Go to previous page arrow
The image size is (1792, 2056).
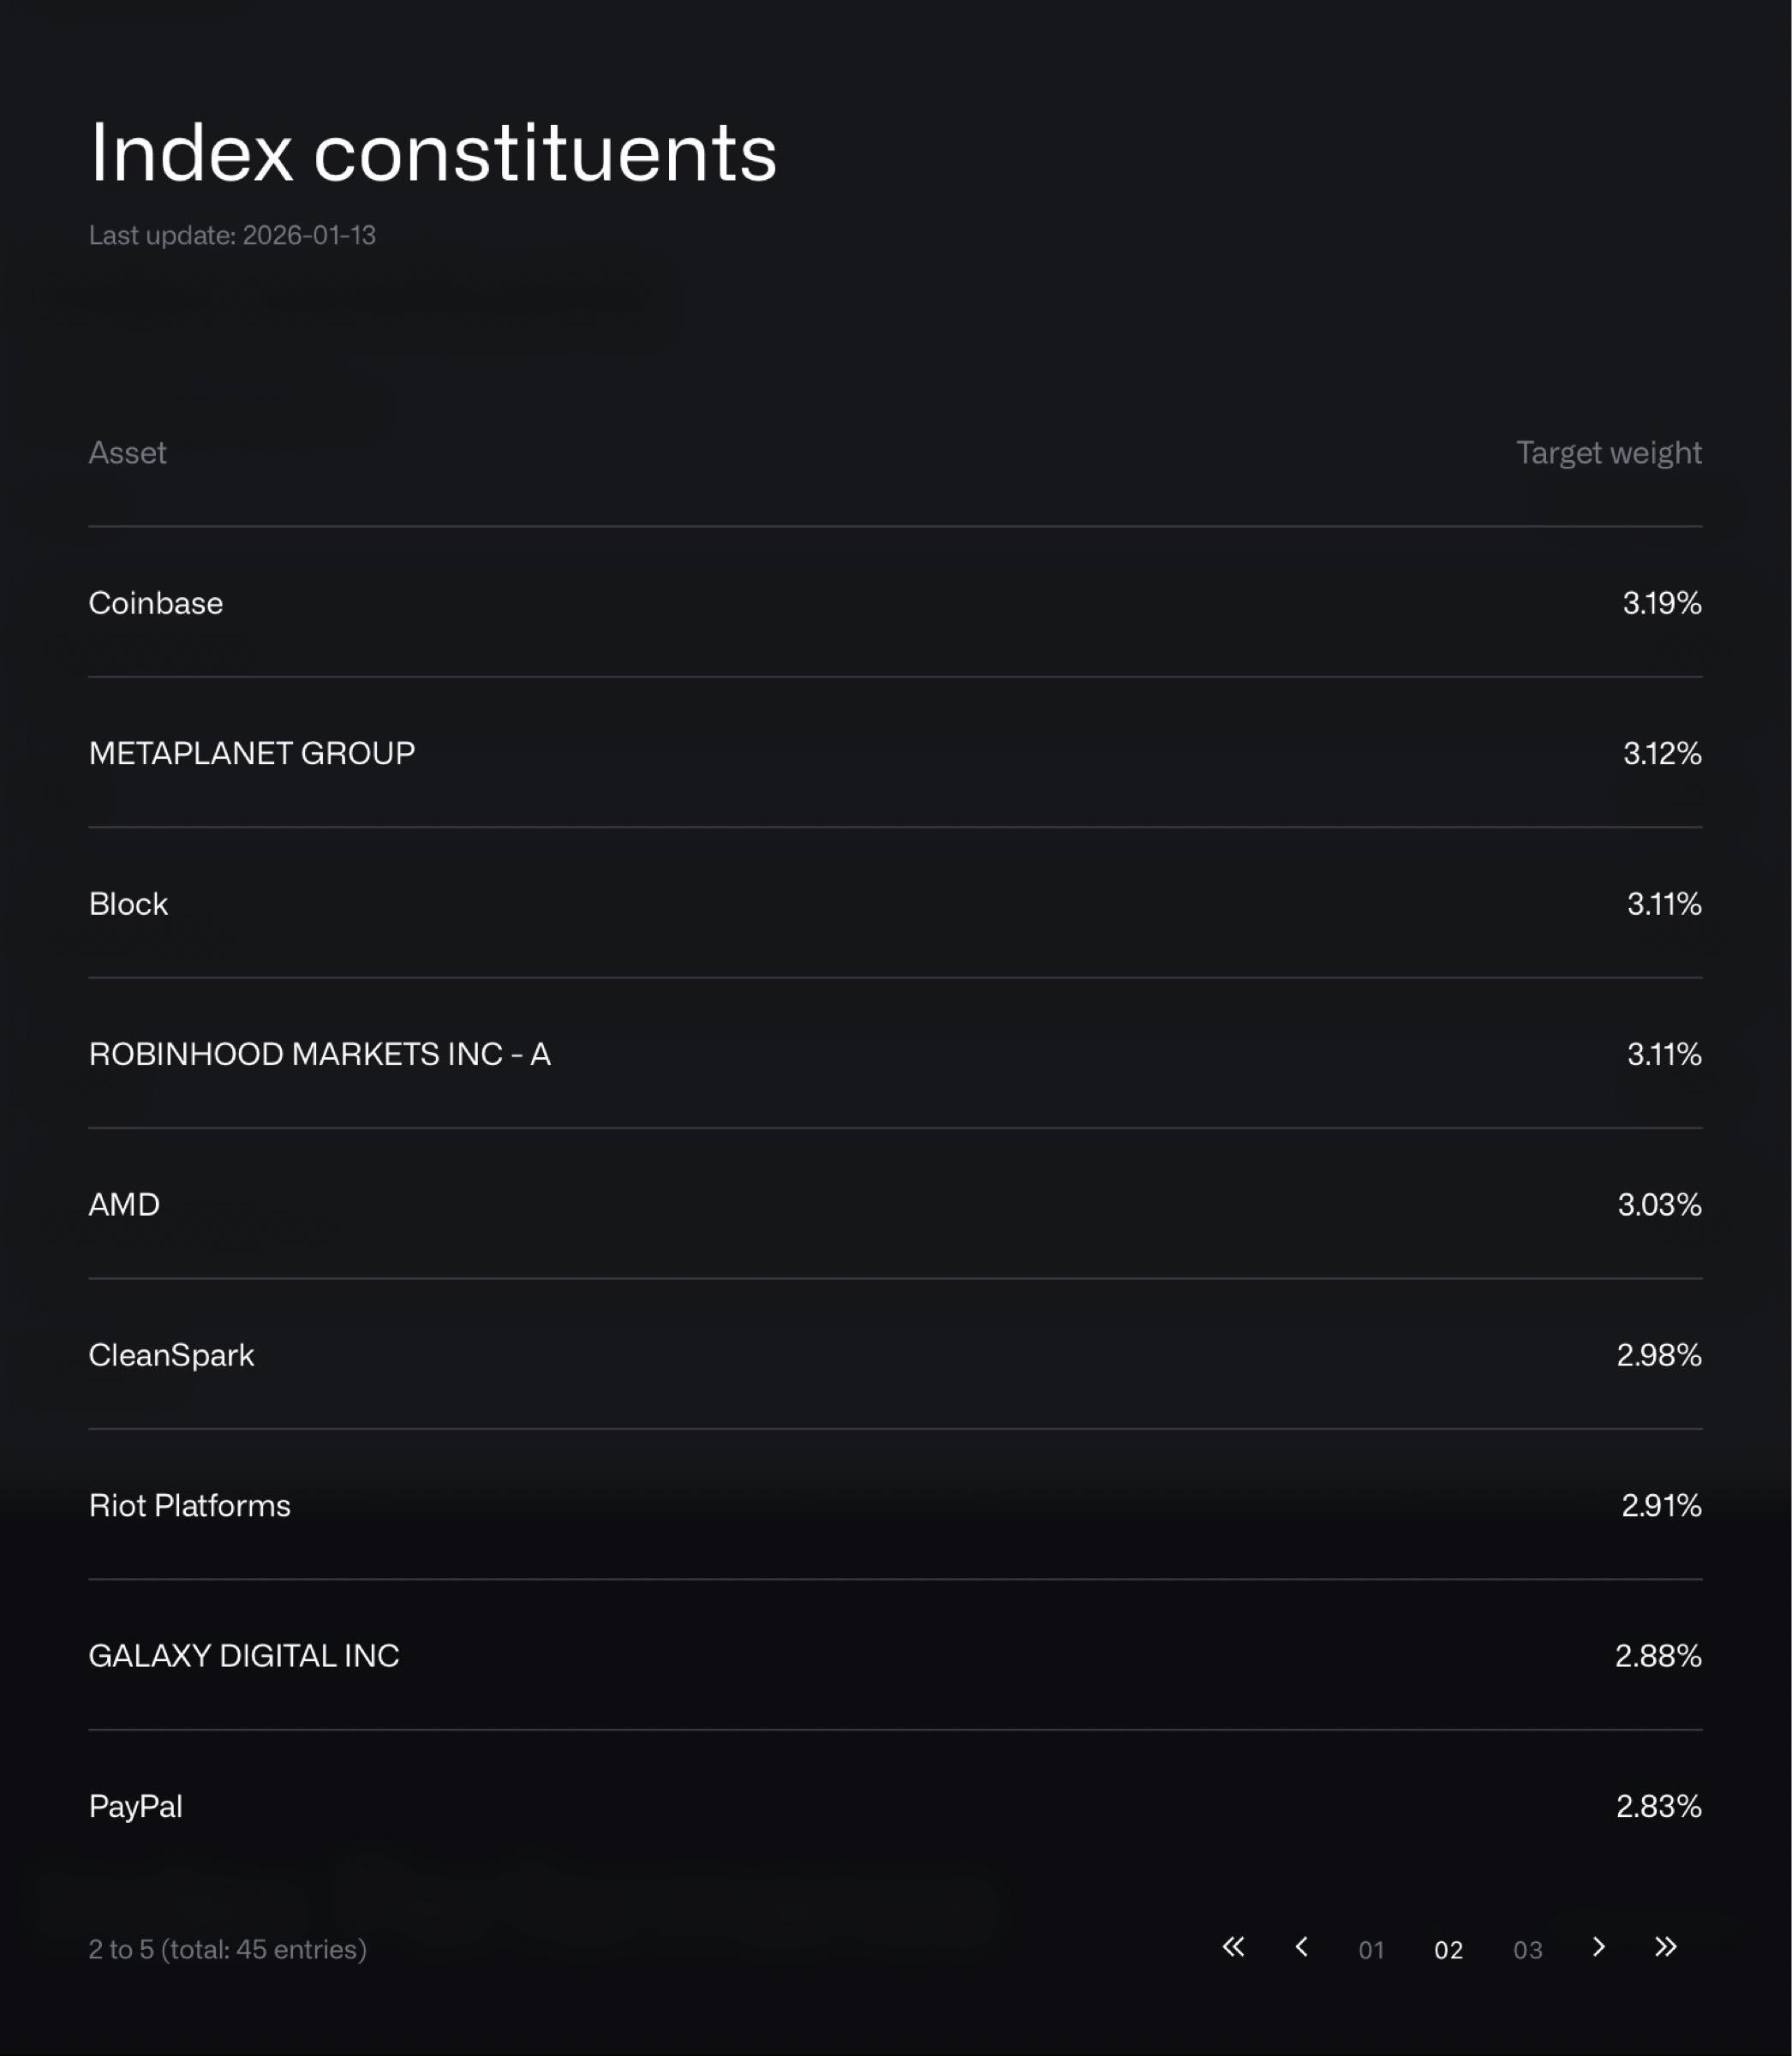pos(1301,1947)
